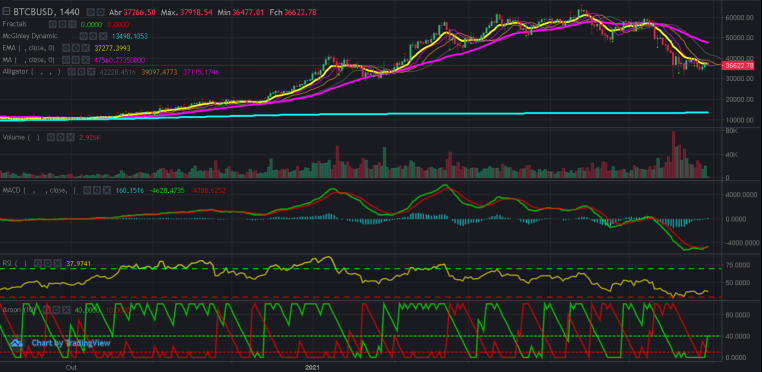Hide the Alligator indicator with eye icon

pyautogui.click(x=71, y=71)
